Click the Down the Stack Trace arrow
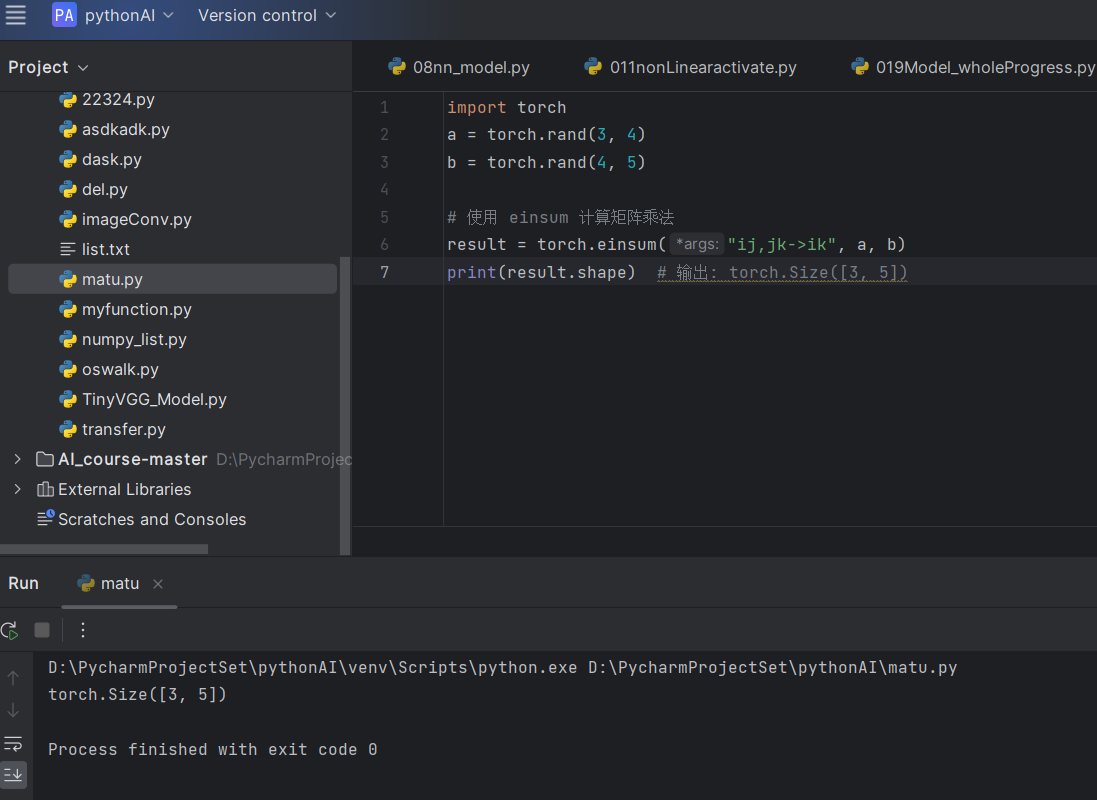1097x800 pixels. 13,710
